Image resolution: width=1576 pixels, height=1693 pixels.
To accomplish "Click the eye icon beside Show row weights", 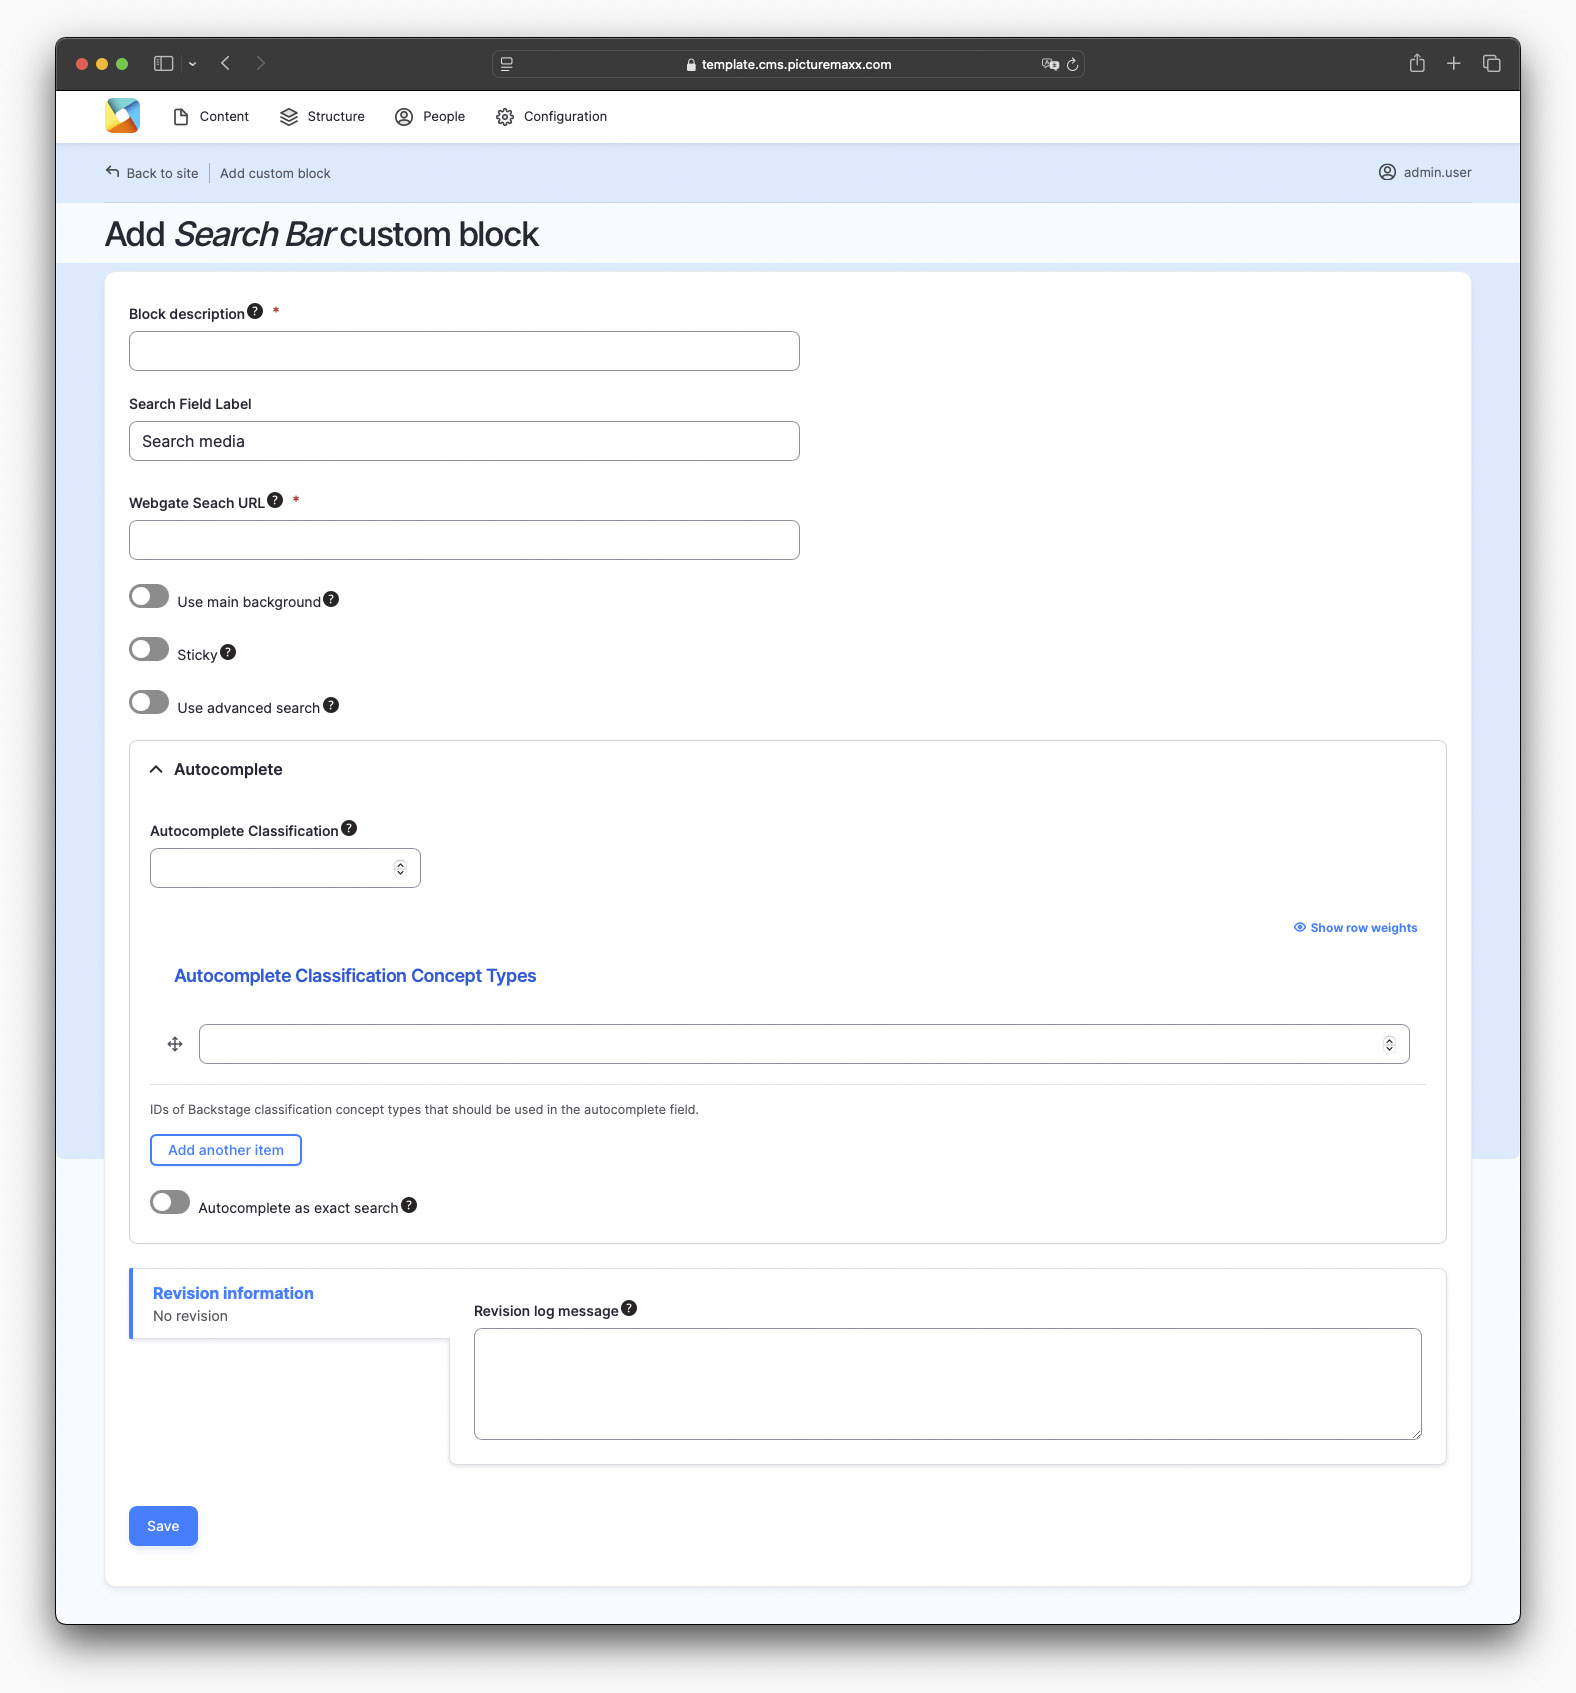I will [1300, 927].
